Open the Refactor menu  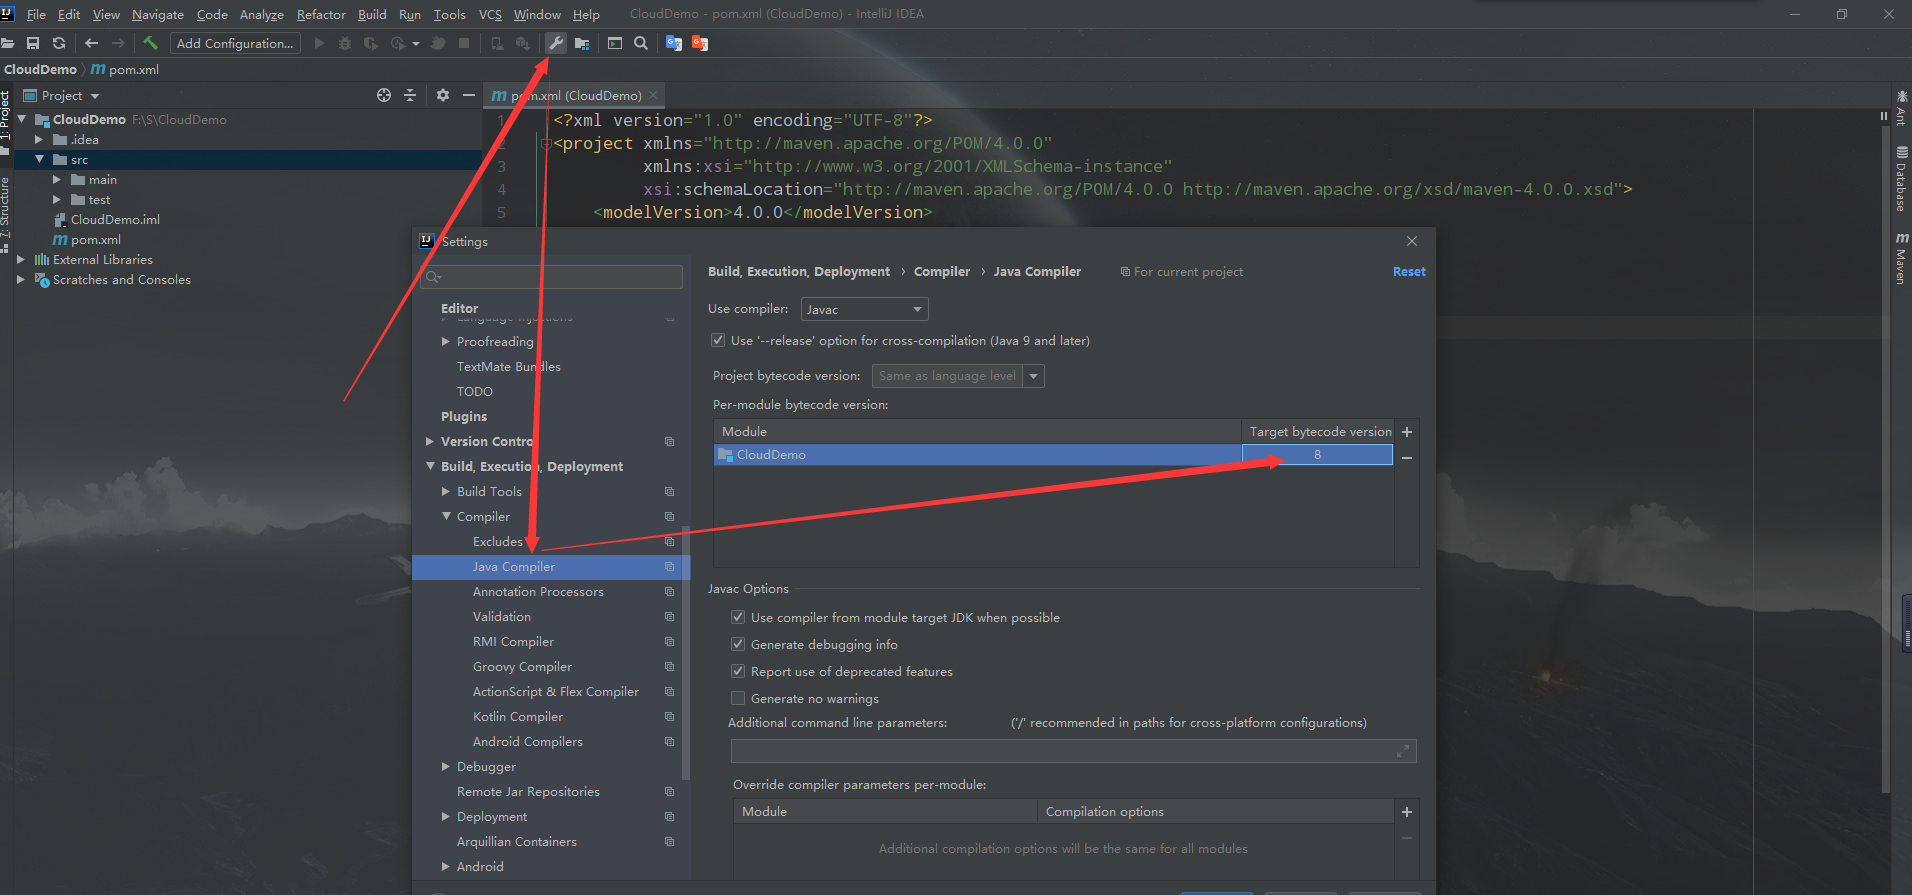[x=321, y=14]
